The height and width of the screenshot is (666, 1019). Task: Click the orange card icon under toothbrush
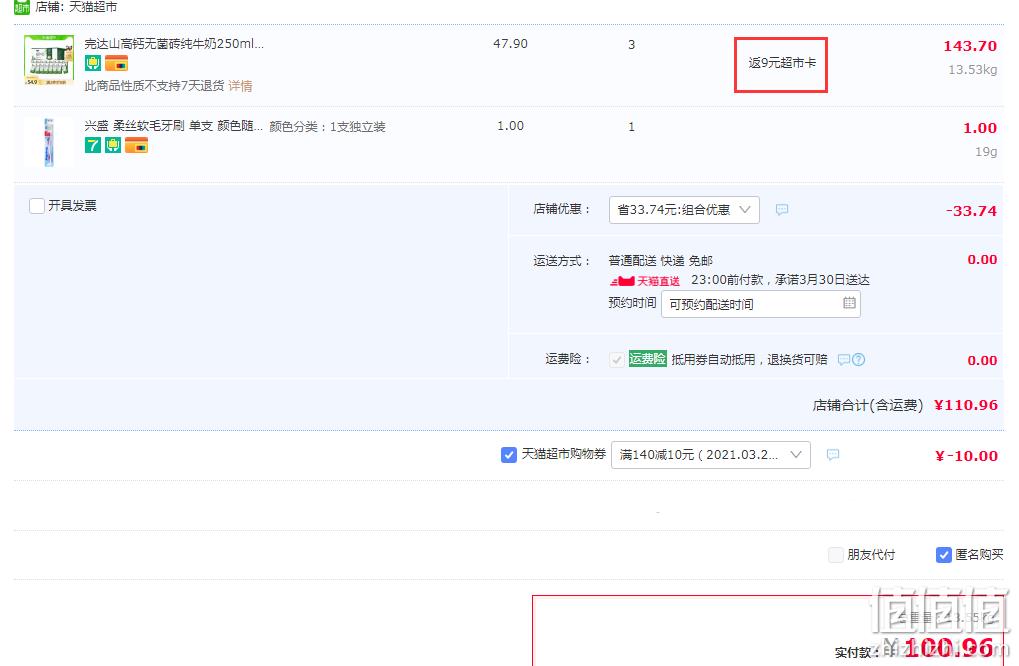[136, 145]
